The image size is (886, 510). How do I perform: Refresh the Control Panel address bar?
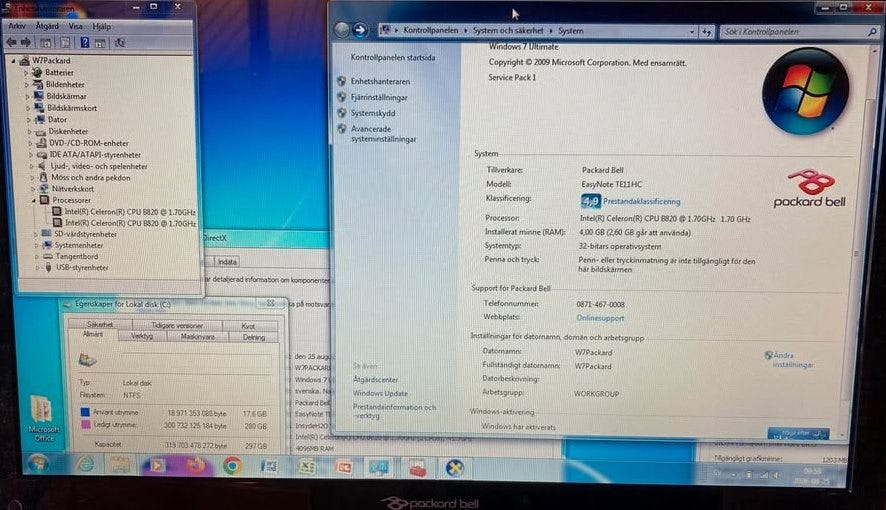(x=707, y=32)
